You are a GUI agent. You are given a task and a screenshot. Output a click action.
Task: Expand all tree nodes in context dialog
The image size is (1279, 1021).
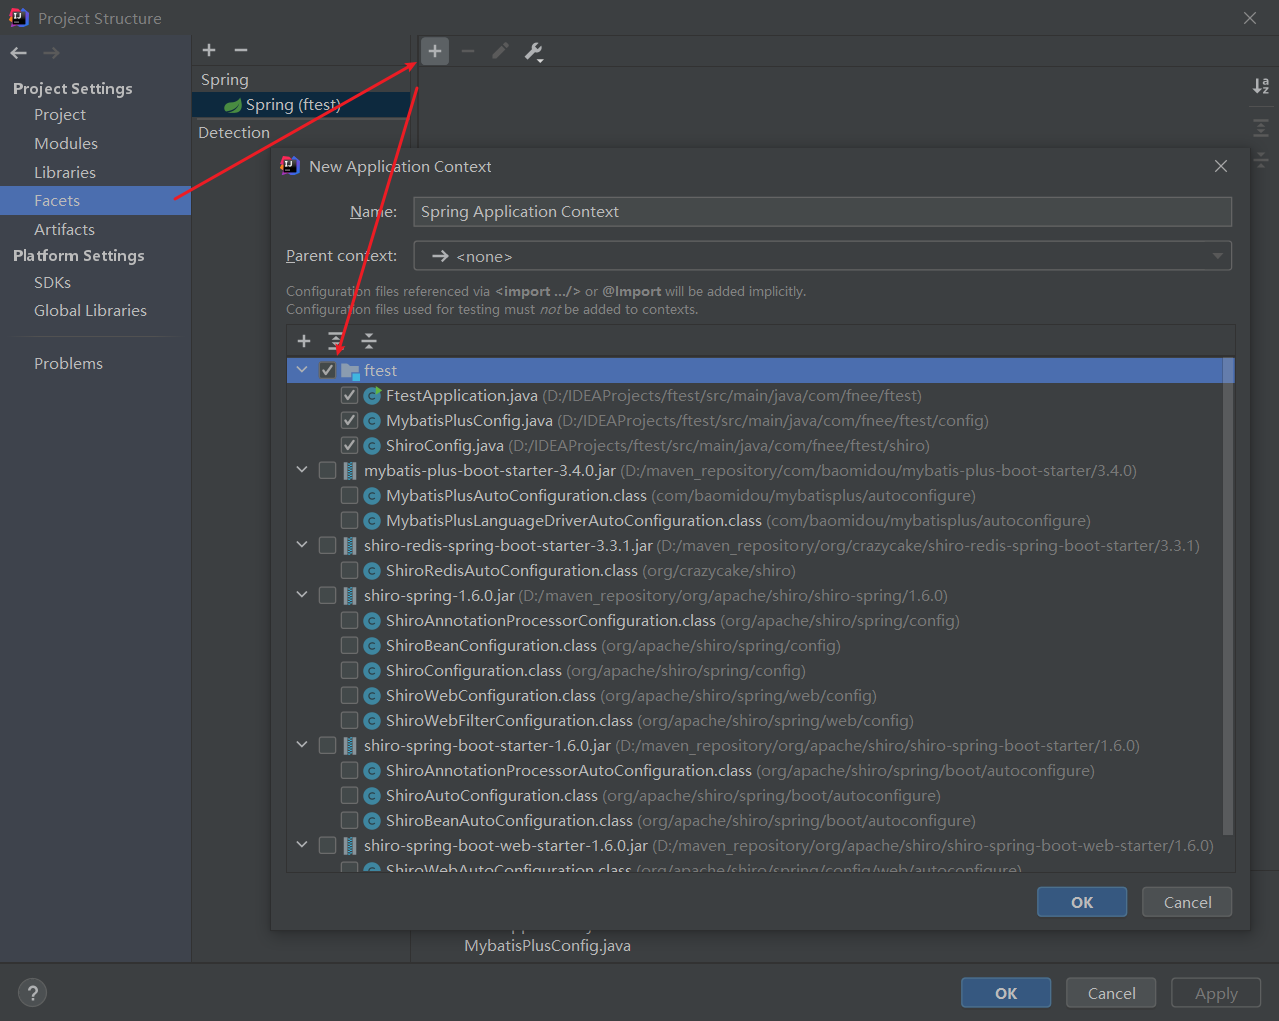coord(336,341)
